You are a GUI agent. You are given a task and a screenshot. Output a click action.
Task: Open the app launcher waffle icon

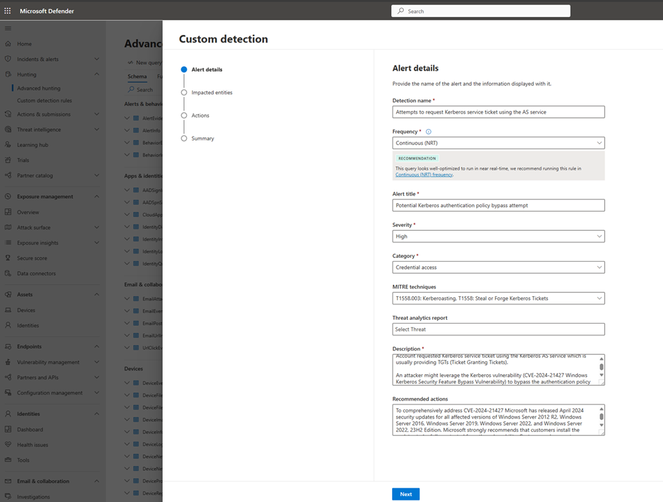7,11
